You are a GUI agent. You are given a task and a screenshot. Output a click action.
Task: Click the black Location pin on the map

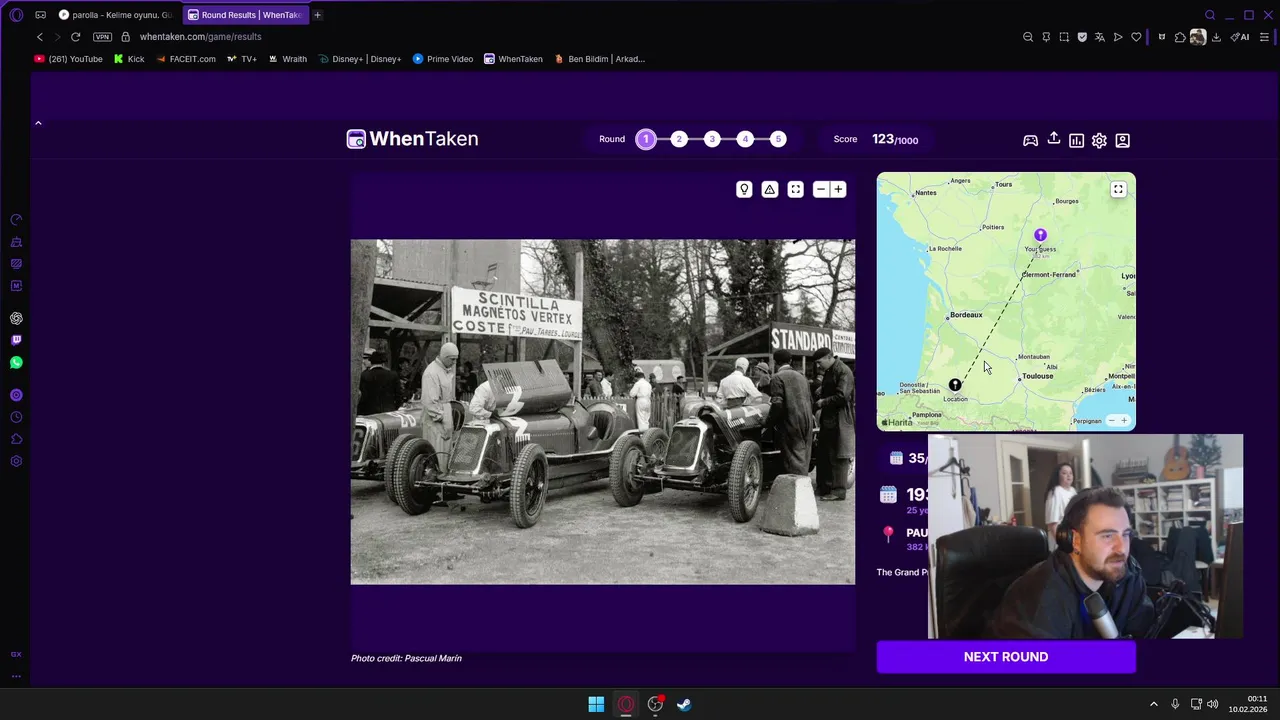point(955,385)
